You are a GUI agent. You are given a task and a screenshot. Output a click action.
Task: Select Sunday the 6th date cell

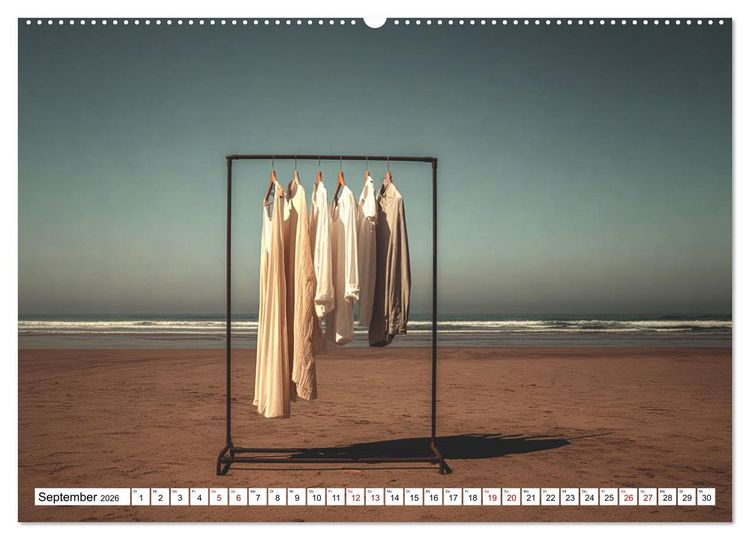238,497
